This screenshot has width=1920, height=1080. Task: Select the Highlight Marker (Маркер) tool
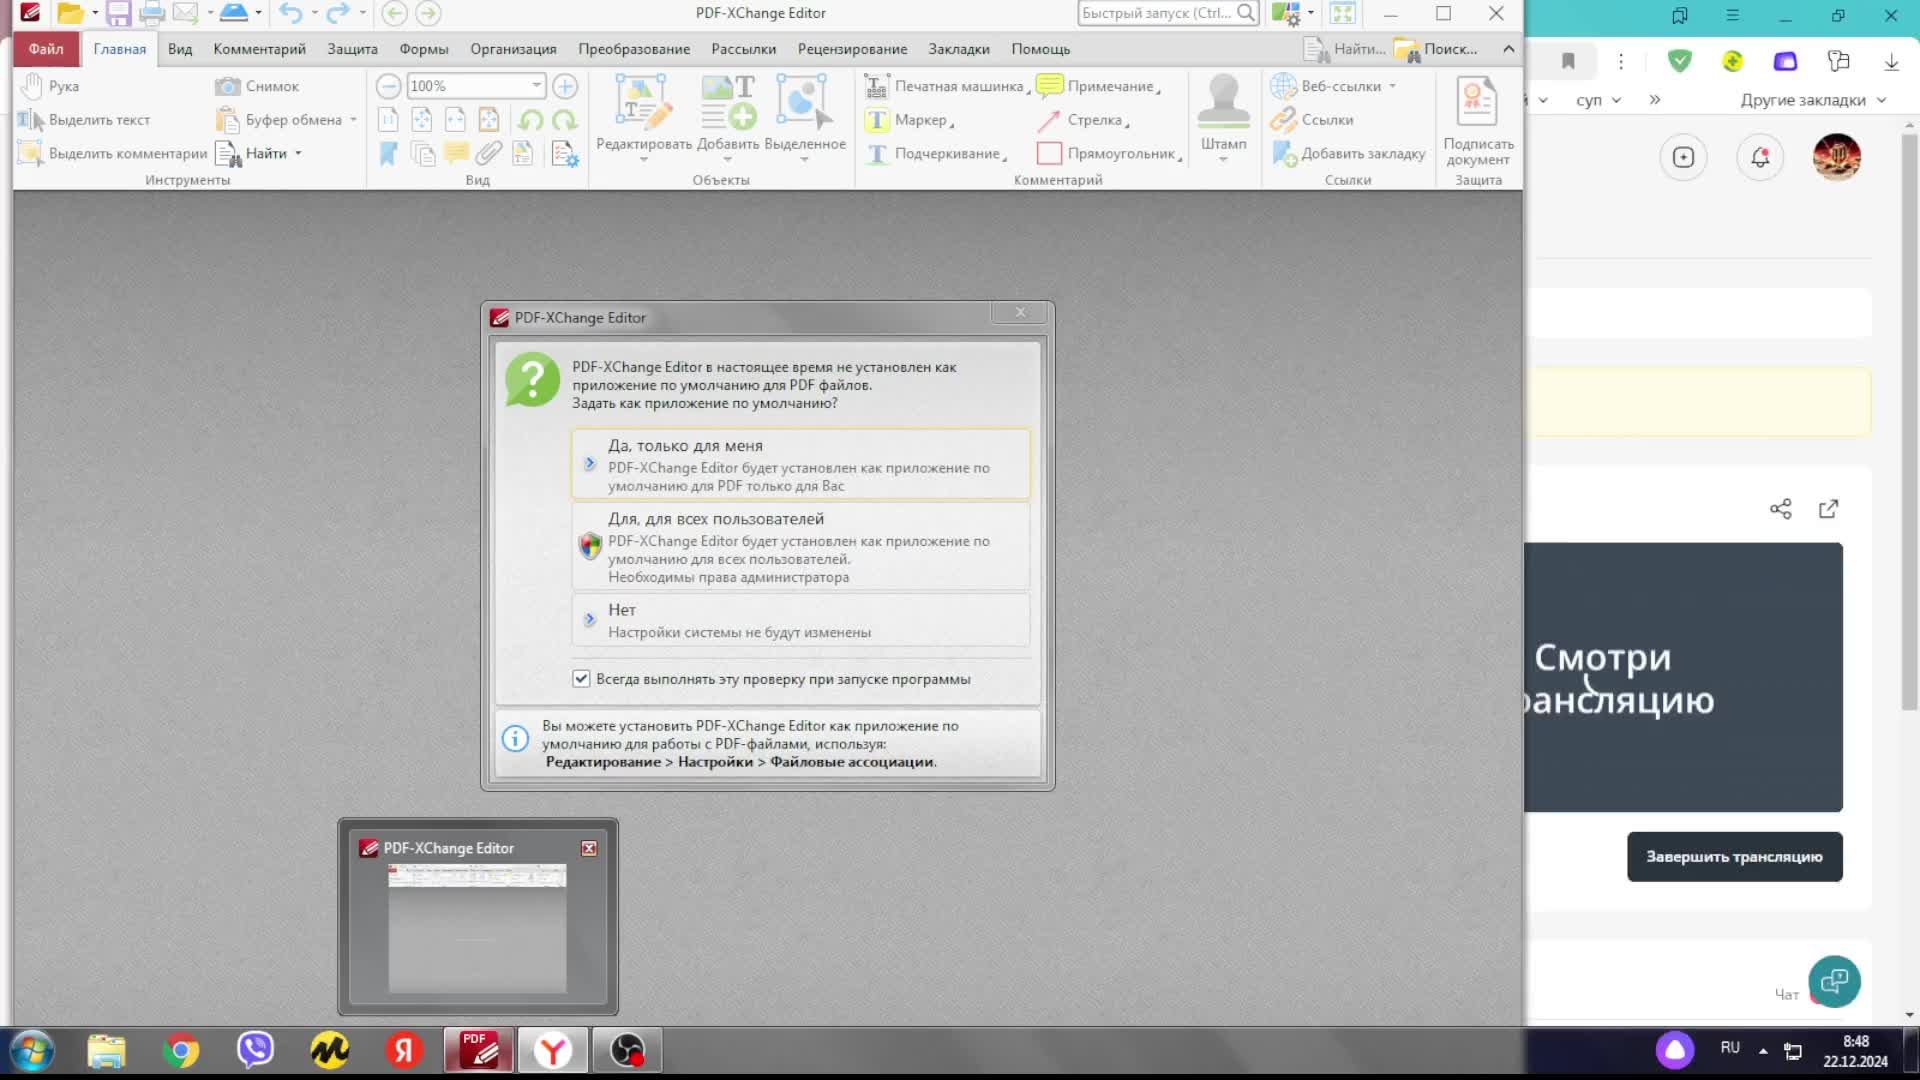[x=909, y=120]
